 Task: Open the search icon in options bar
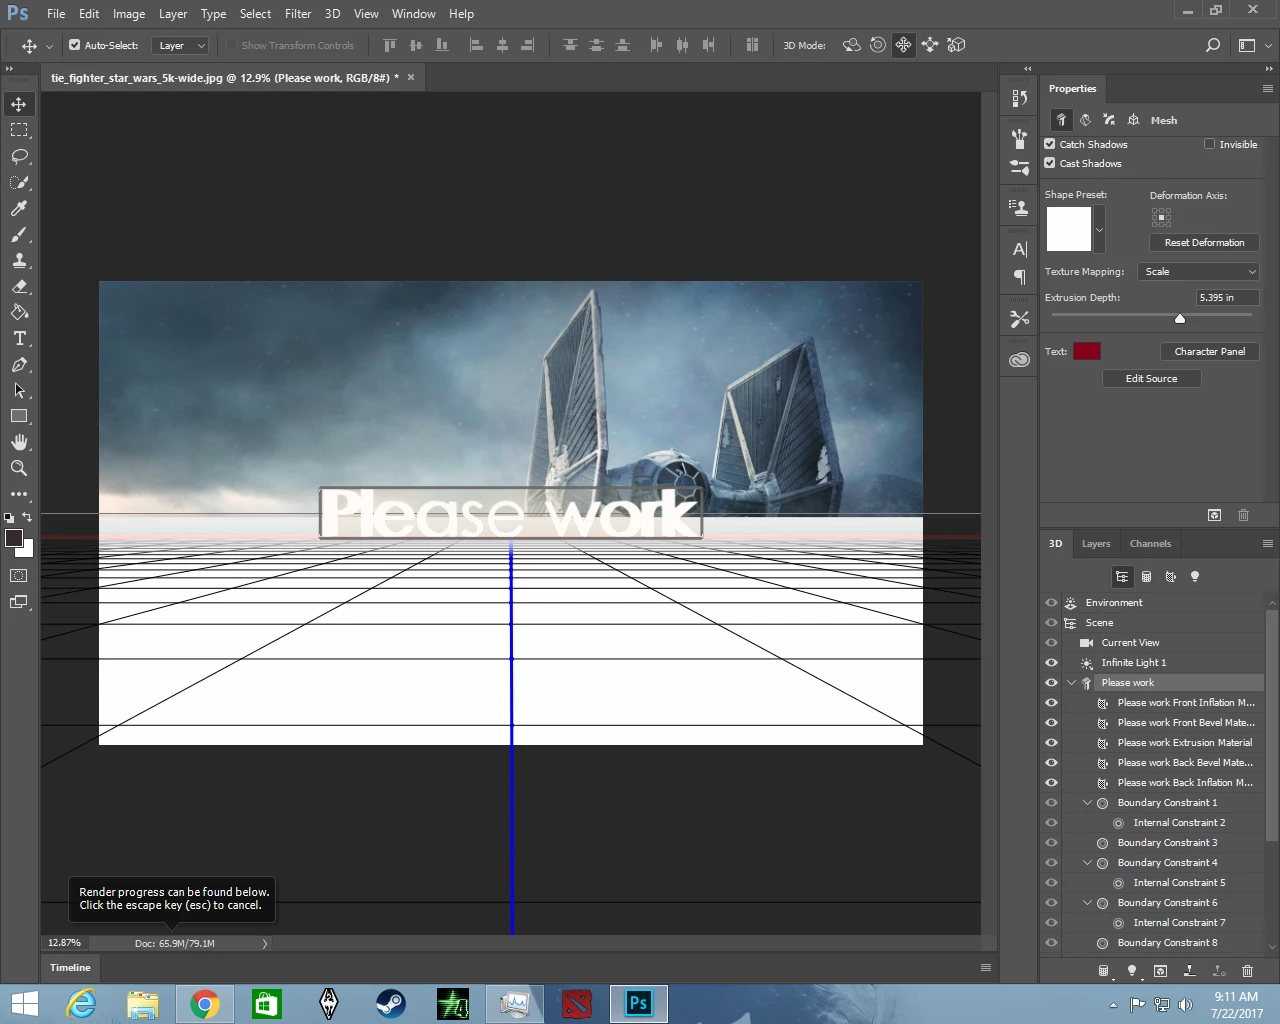click(x=1212, y=45)
